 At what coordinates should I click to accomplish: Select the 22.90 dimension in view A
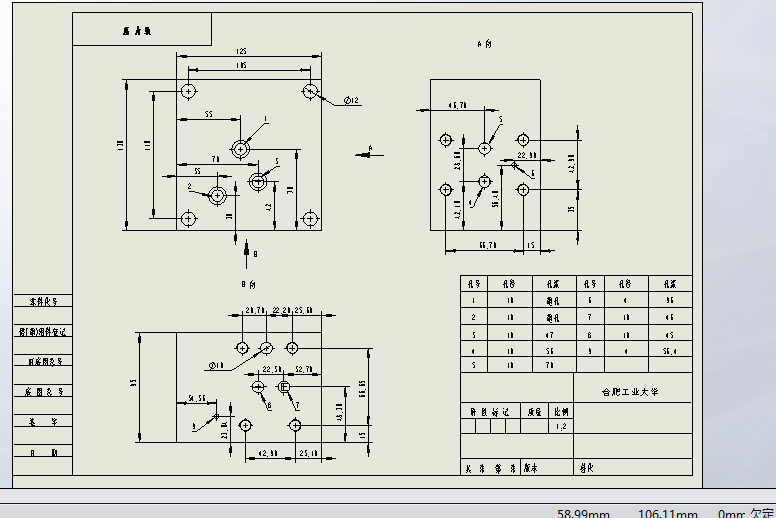[527, 155]
